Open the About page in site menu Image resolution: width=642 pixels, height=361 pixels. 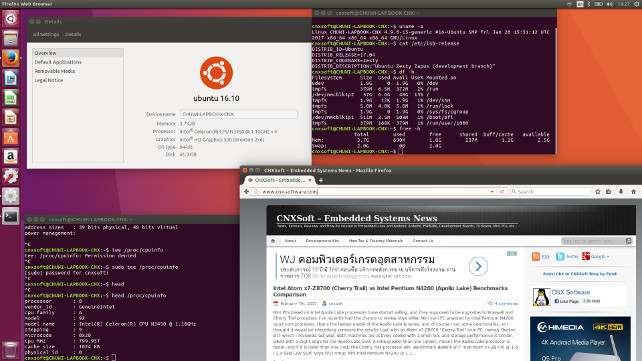click(x=290, y=241)
